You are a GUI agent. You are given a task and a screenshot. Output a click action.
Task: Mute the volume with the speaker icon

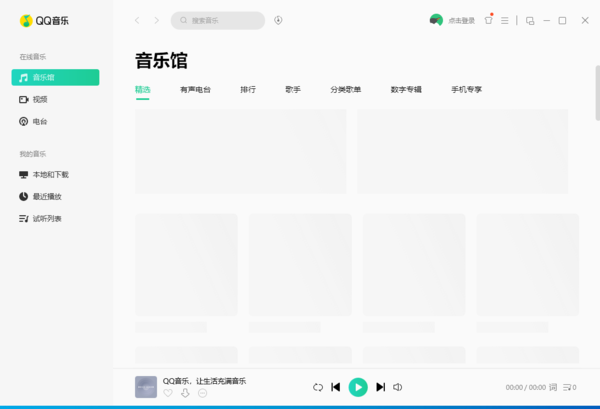[398, 387]
